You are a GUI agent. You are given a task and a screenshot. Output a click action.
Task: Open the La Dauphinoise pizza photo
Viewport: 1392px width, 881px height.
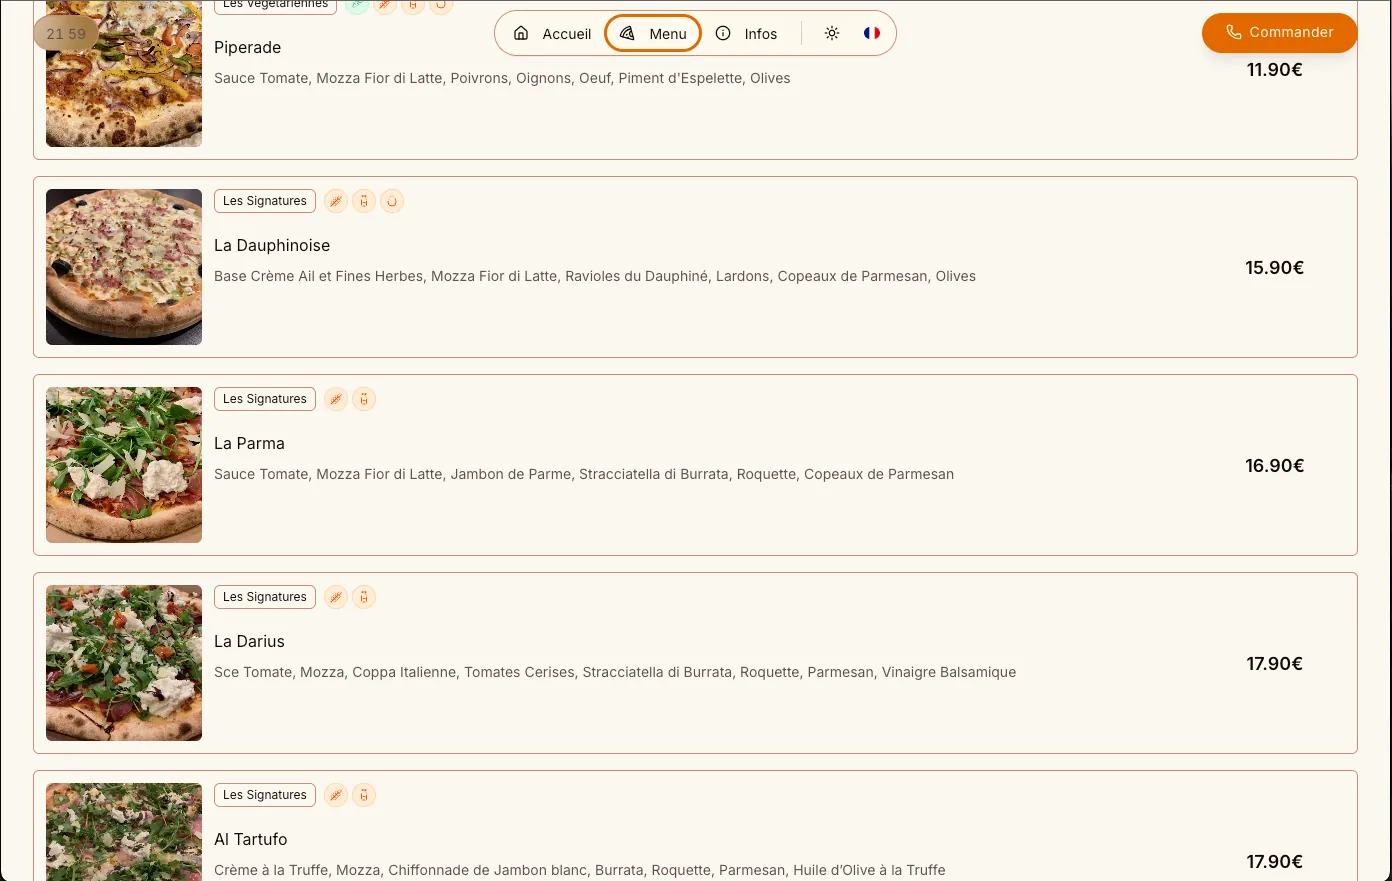point(124,267)
